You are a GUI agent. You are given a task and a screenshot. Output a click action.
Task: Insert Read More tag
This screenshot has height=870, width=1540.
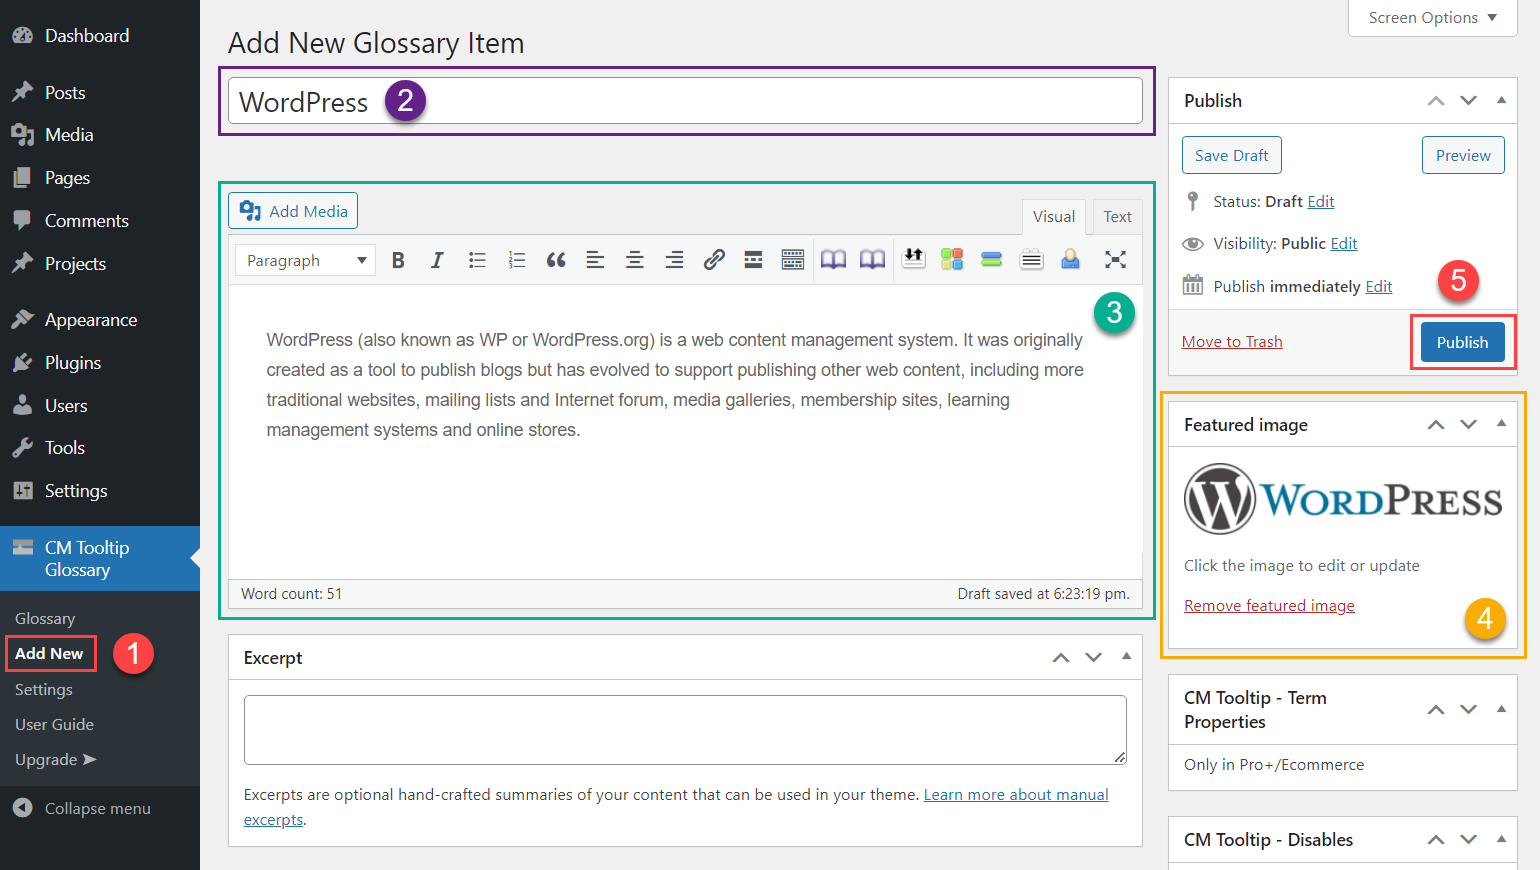[753, 260]
